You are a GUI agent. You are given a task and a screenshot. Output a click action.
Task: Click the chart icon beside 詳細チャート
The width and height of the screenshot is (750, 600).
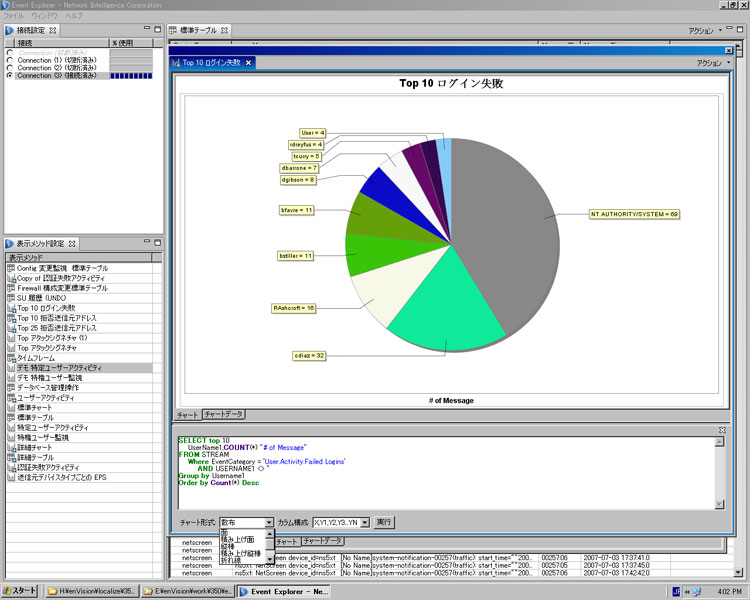click(11, 448)
